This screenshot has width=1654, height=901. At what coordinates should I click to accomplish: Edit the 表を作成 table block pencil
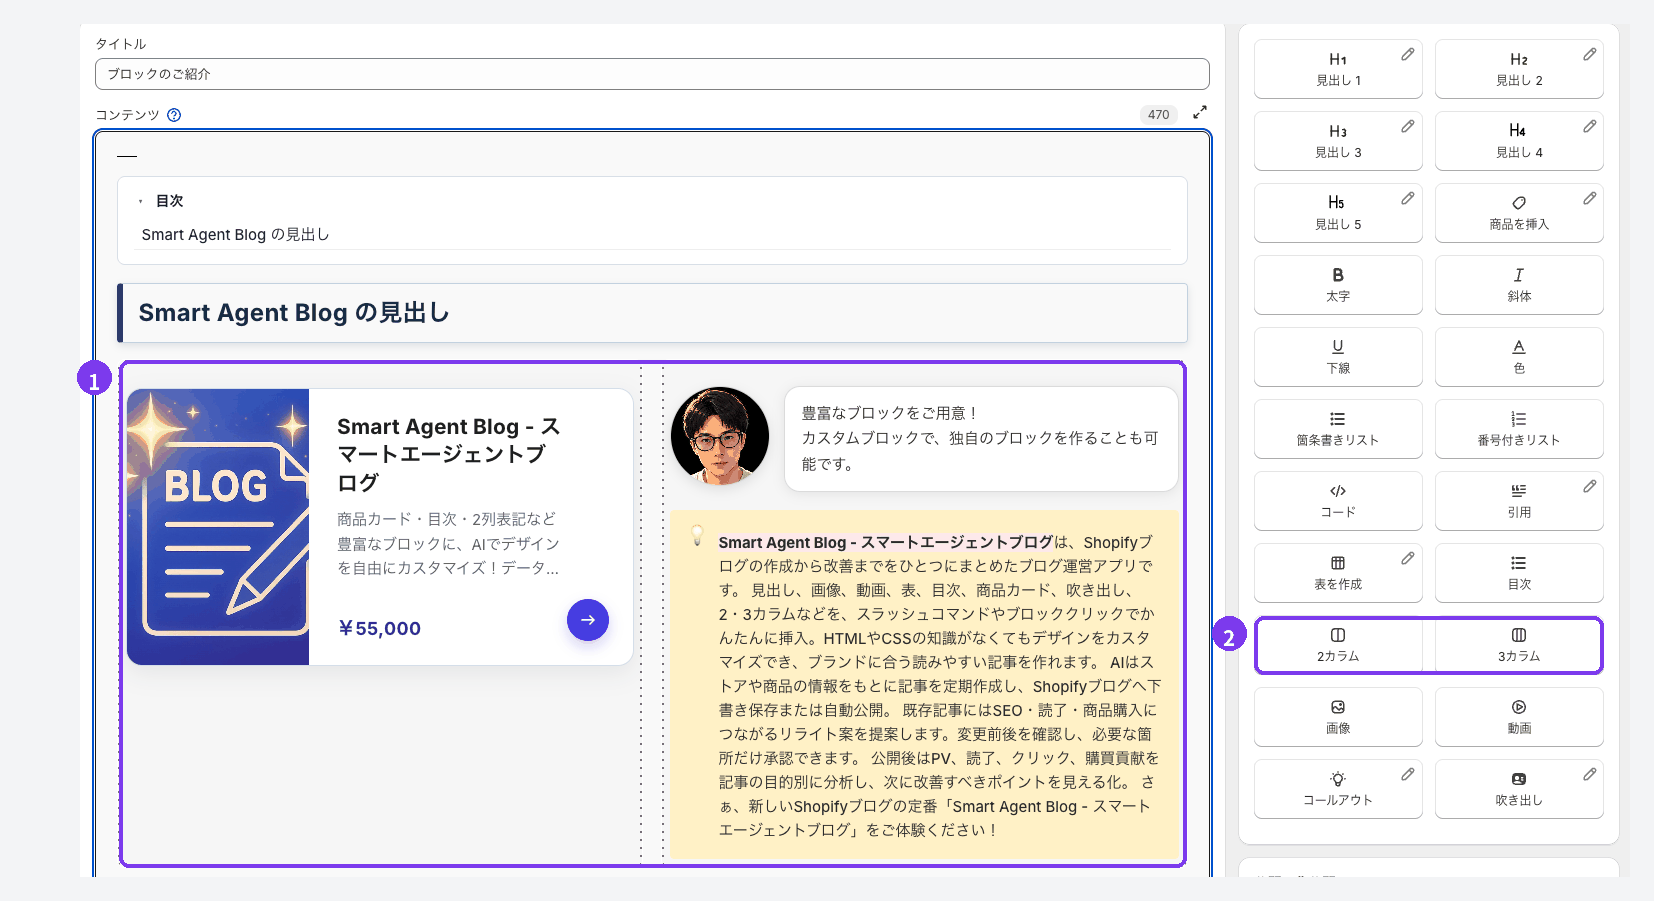1407,558
